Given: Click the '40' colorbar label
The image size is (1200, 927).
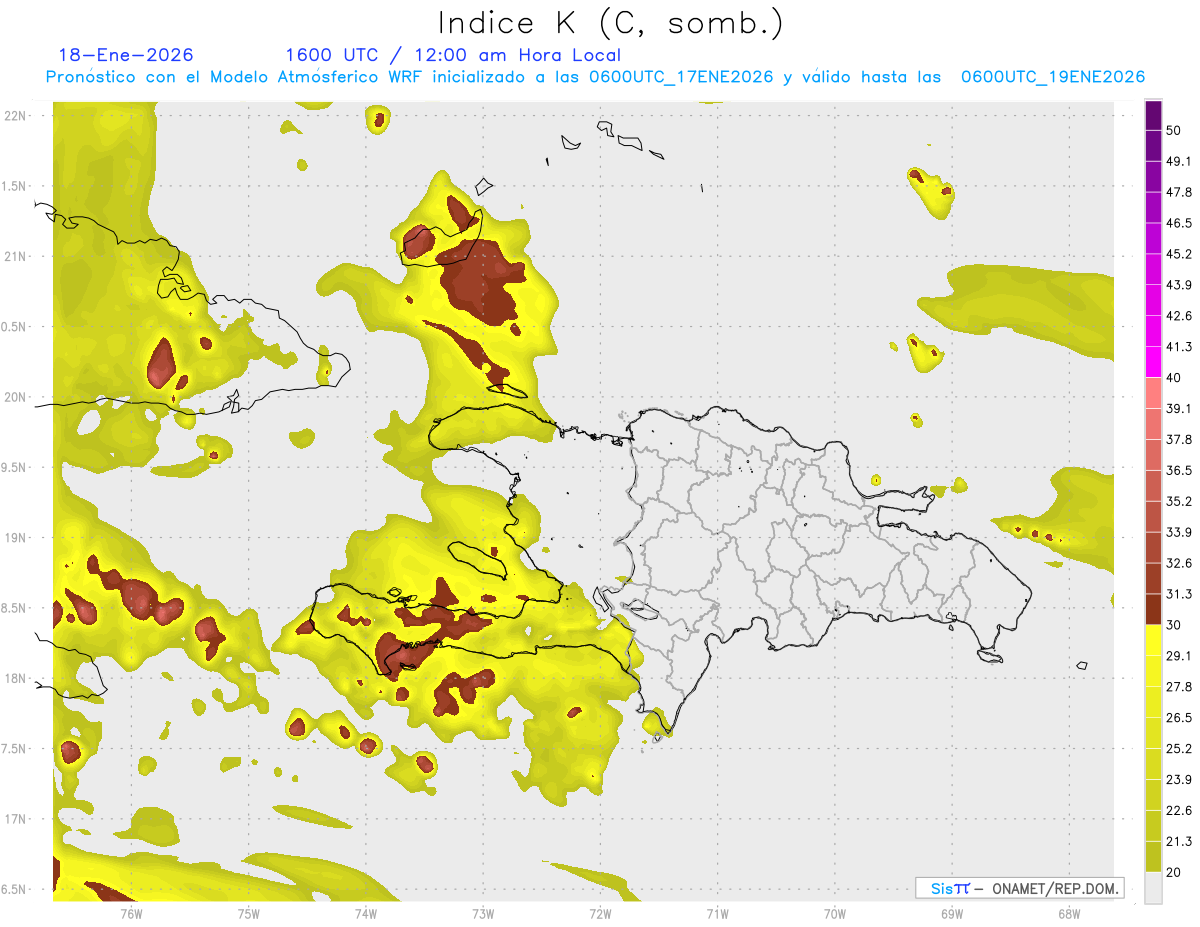Looking at the screenshot, I should (x=1176, y=378).
